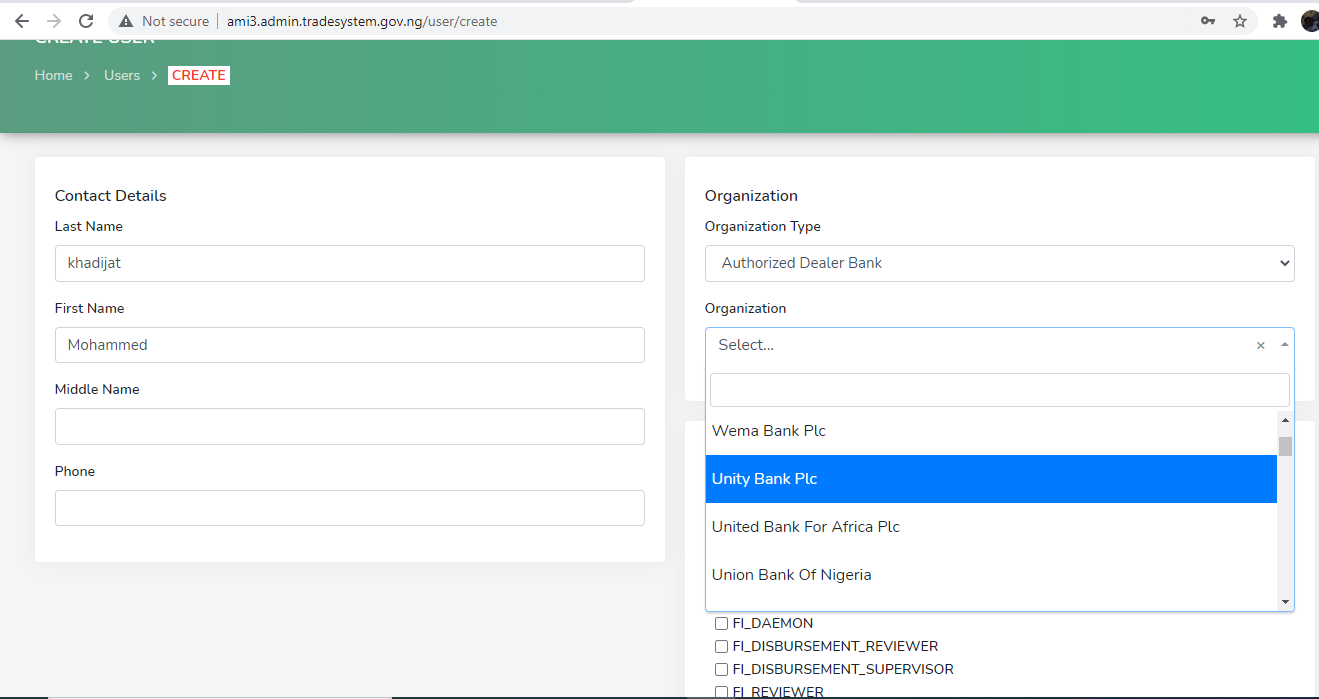Click the CREATE breadcrumb
This screenshot has width=1319, height=699.
[199, 75]
